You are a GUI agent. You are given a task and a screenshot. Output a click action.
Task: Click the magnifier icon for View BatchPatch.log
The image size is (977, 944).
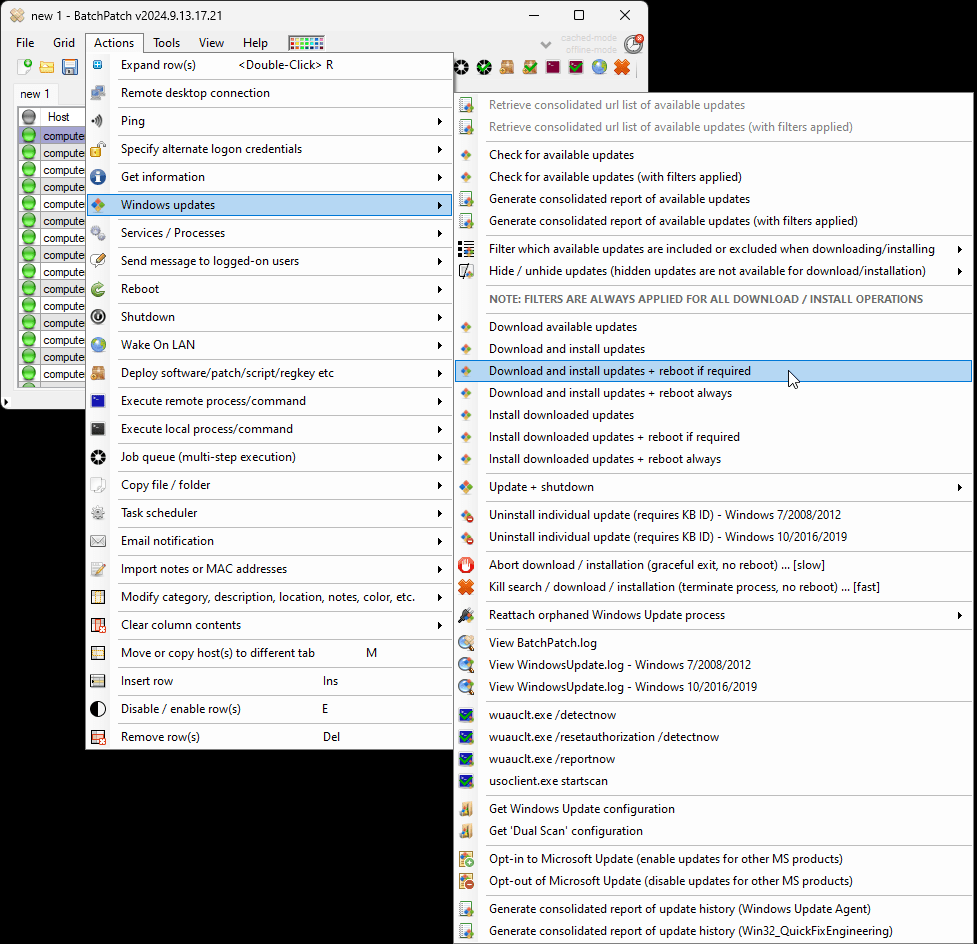(x=466, y=643)
